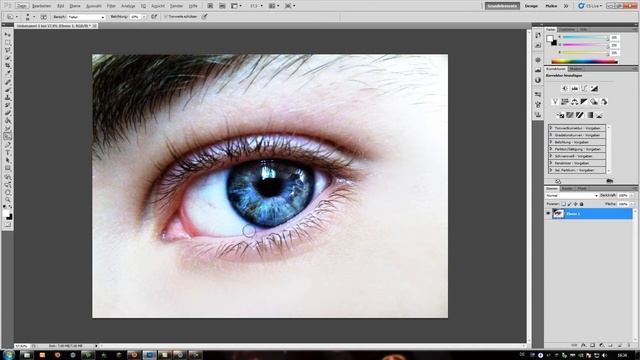Select the Gradient tool
The height and width of the screenshot is (360, 640).
click(x=8, y=121)
